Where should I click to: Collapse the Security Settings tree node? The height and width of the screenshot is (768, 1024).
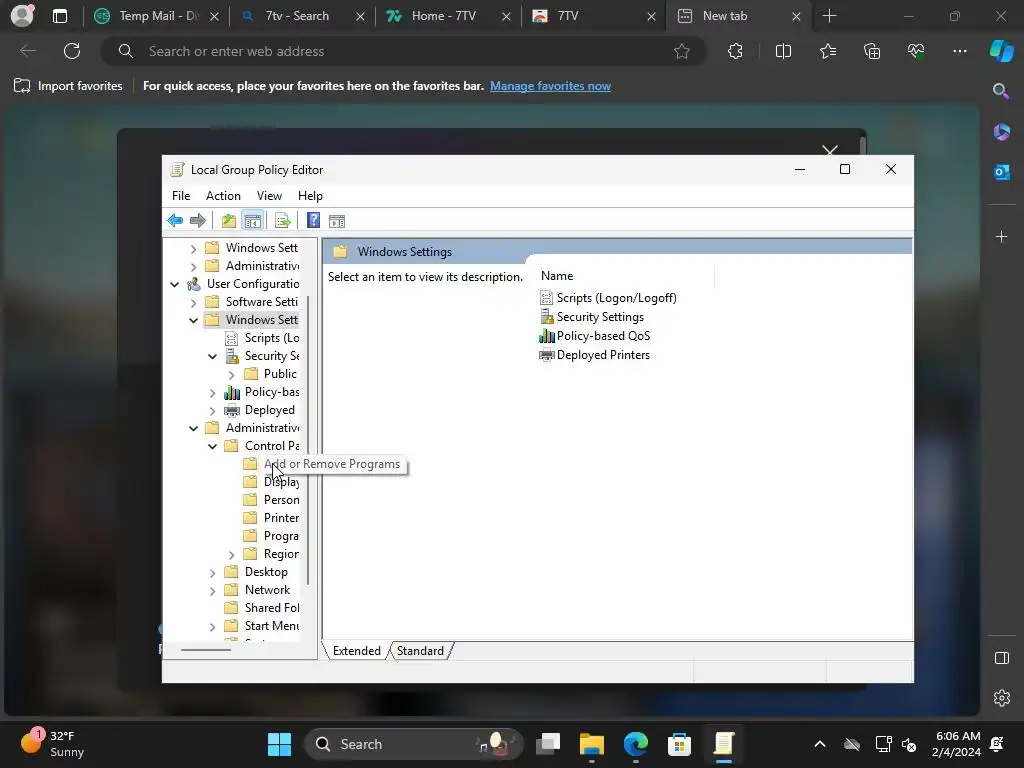pos(212,357)
